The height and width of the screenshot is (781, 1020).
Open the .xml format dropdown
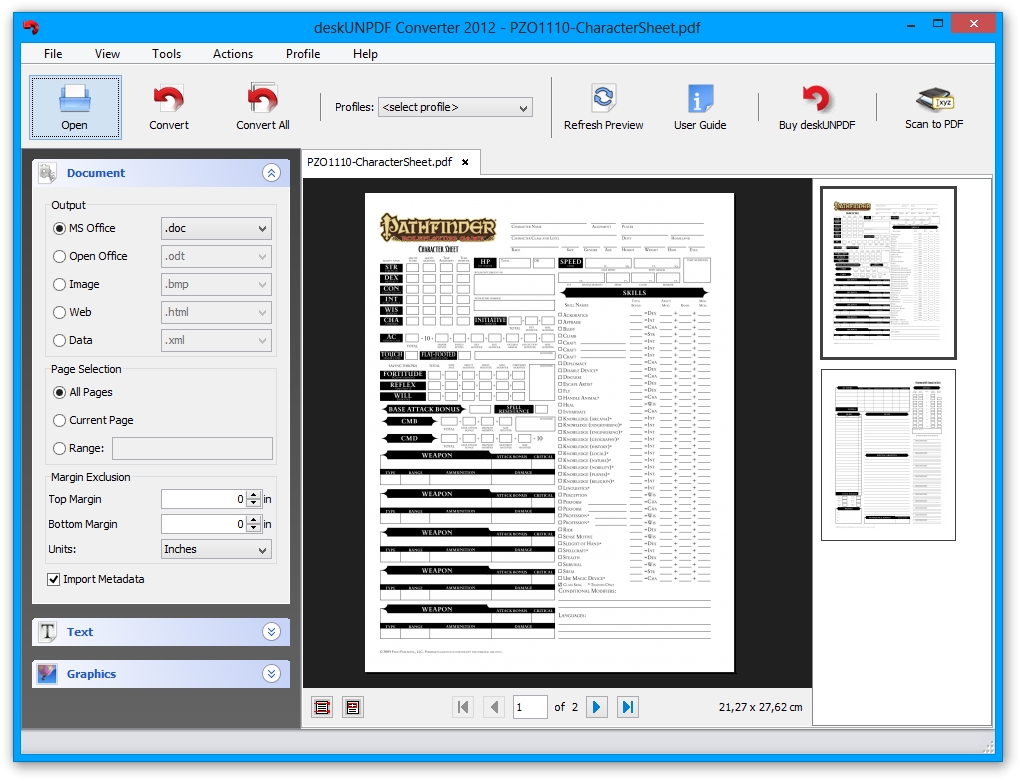(x=216, y=340)
